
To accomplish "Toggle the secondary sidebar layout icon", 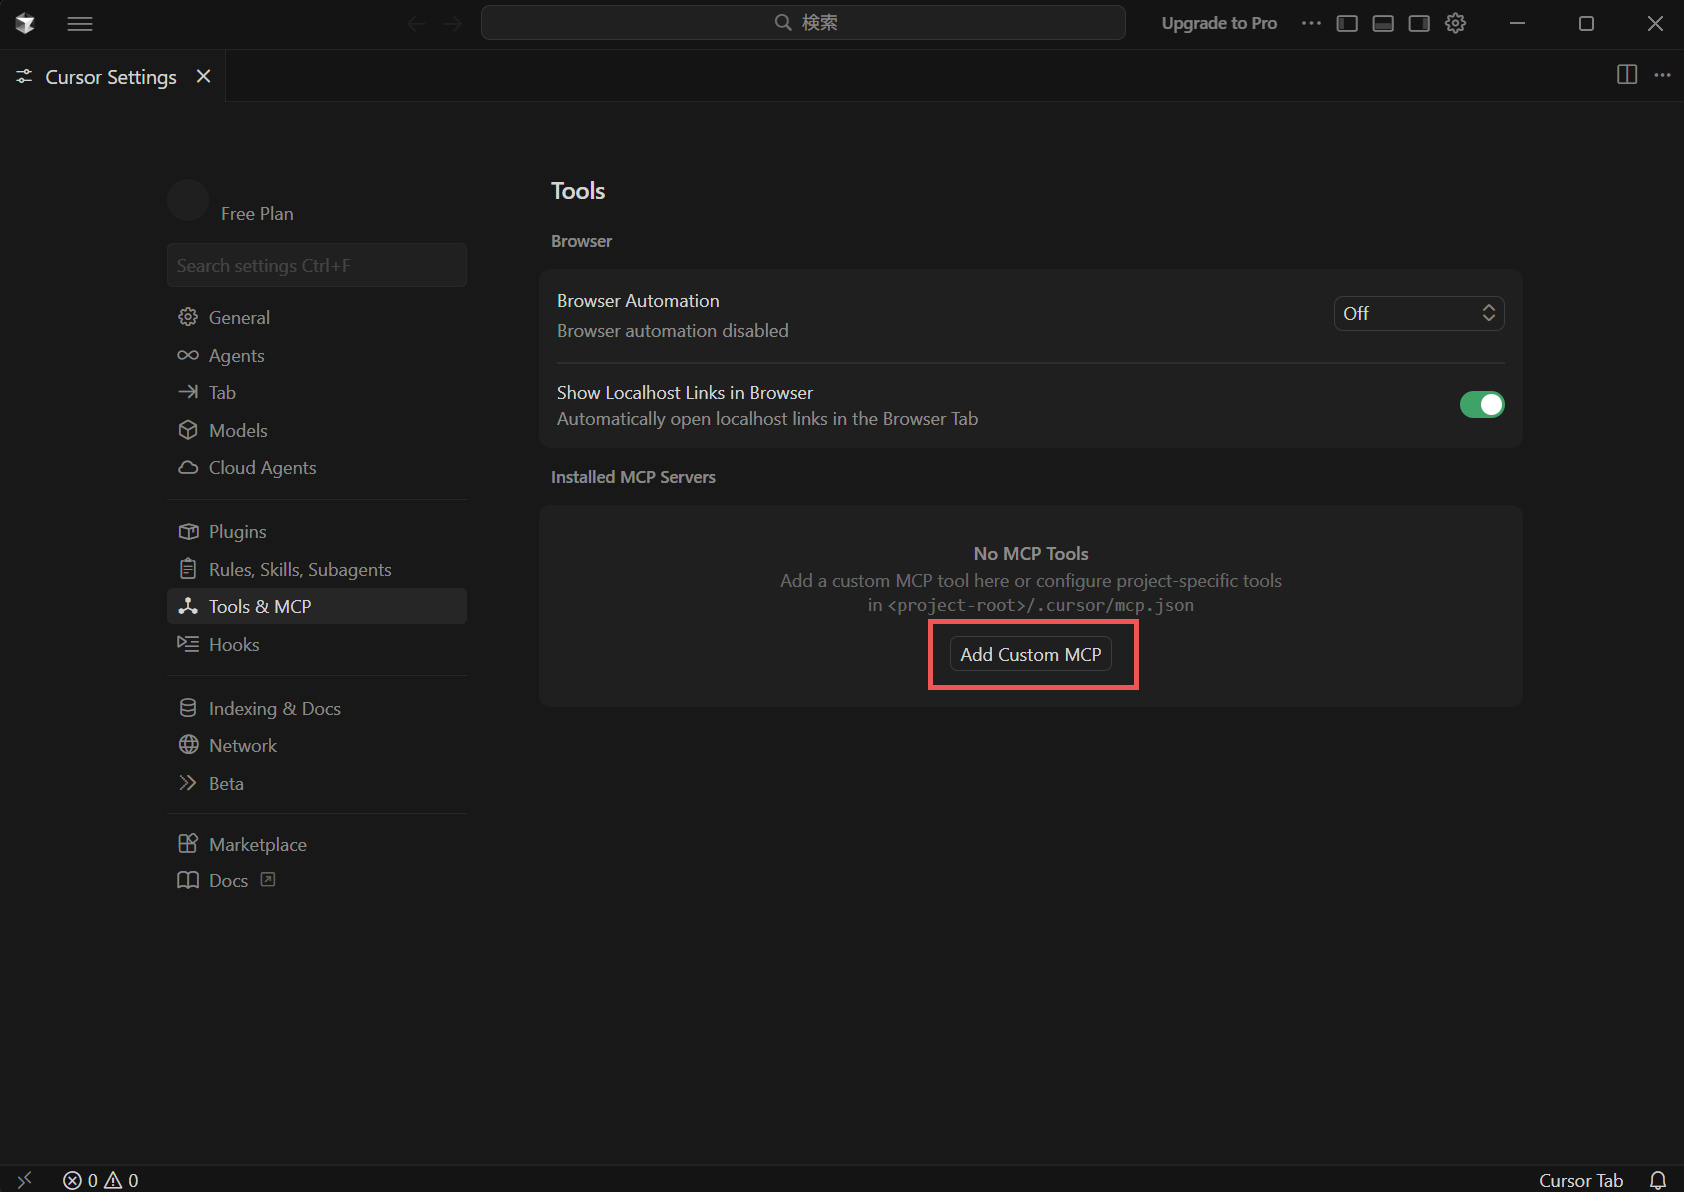I will [x=1419, y=24].
